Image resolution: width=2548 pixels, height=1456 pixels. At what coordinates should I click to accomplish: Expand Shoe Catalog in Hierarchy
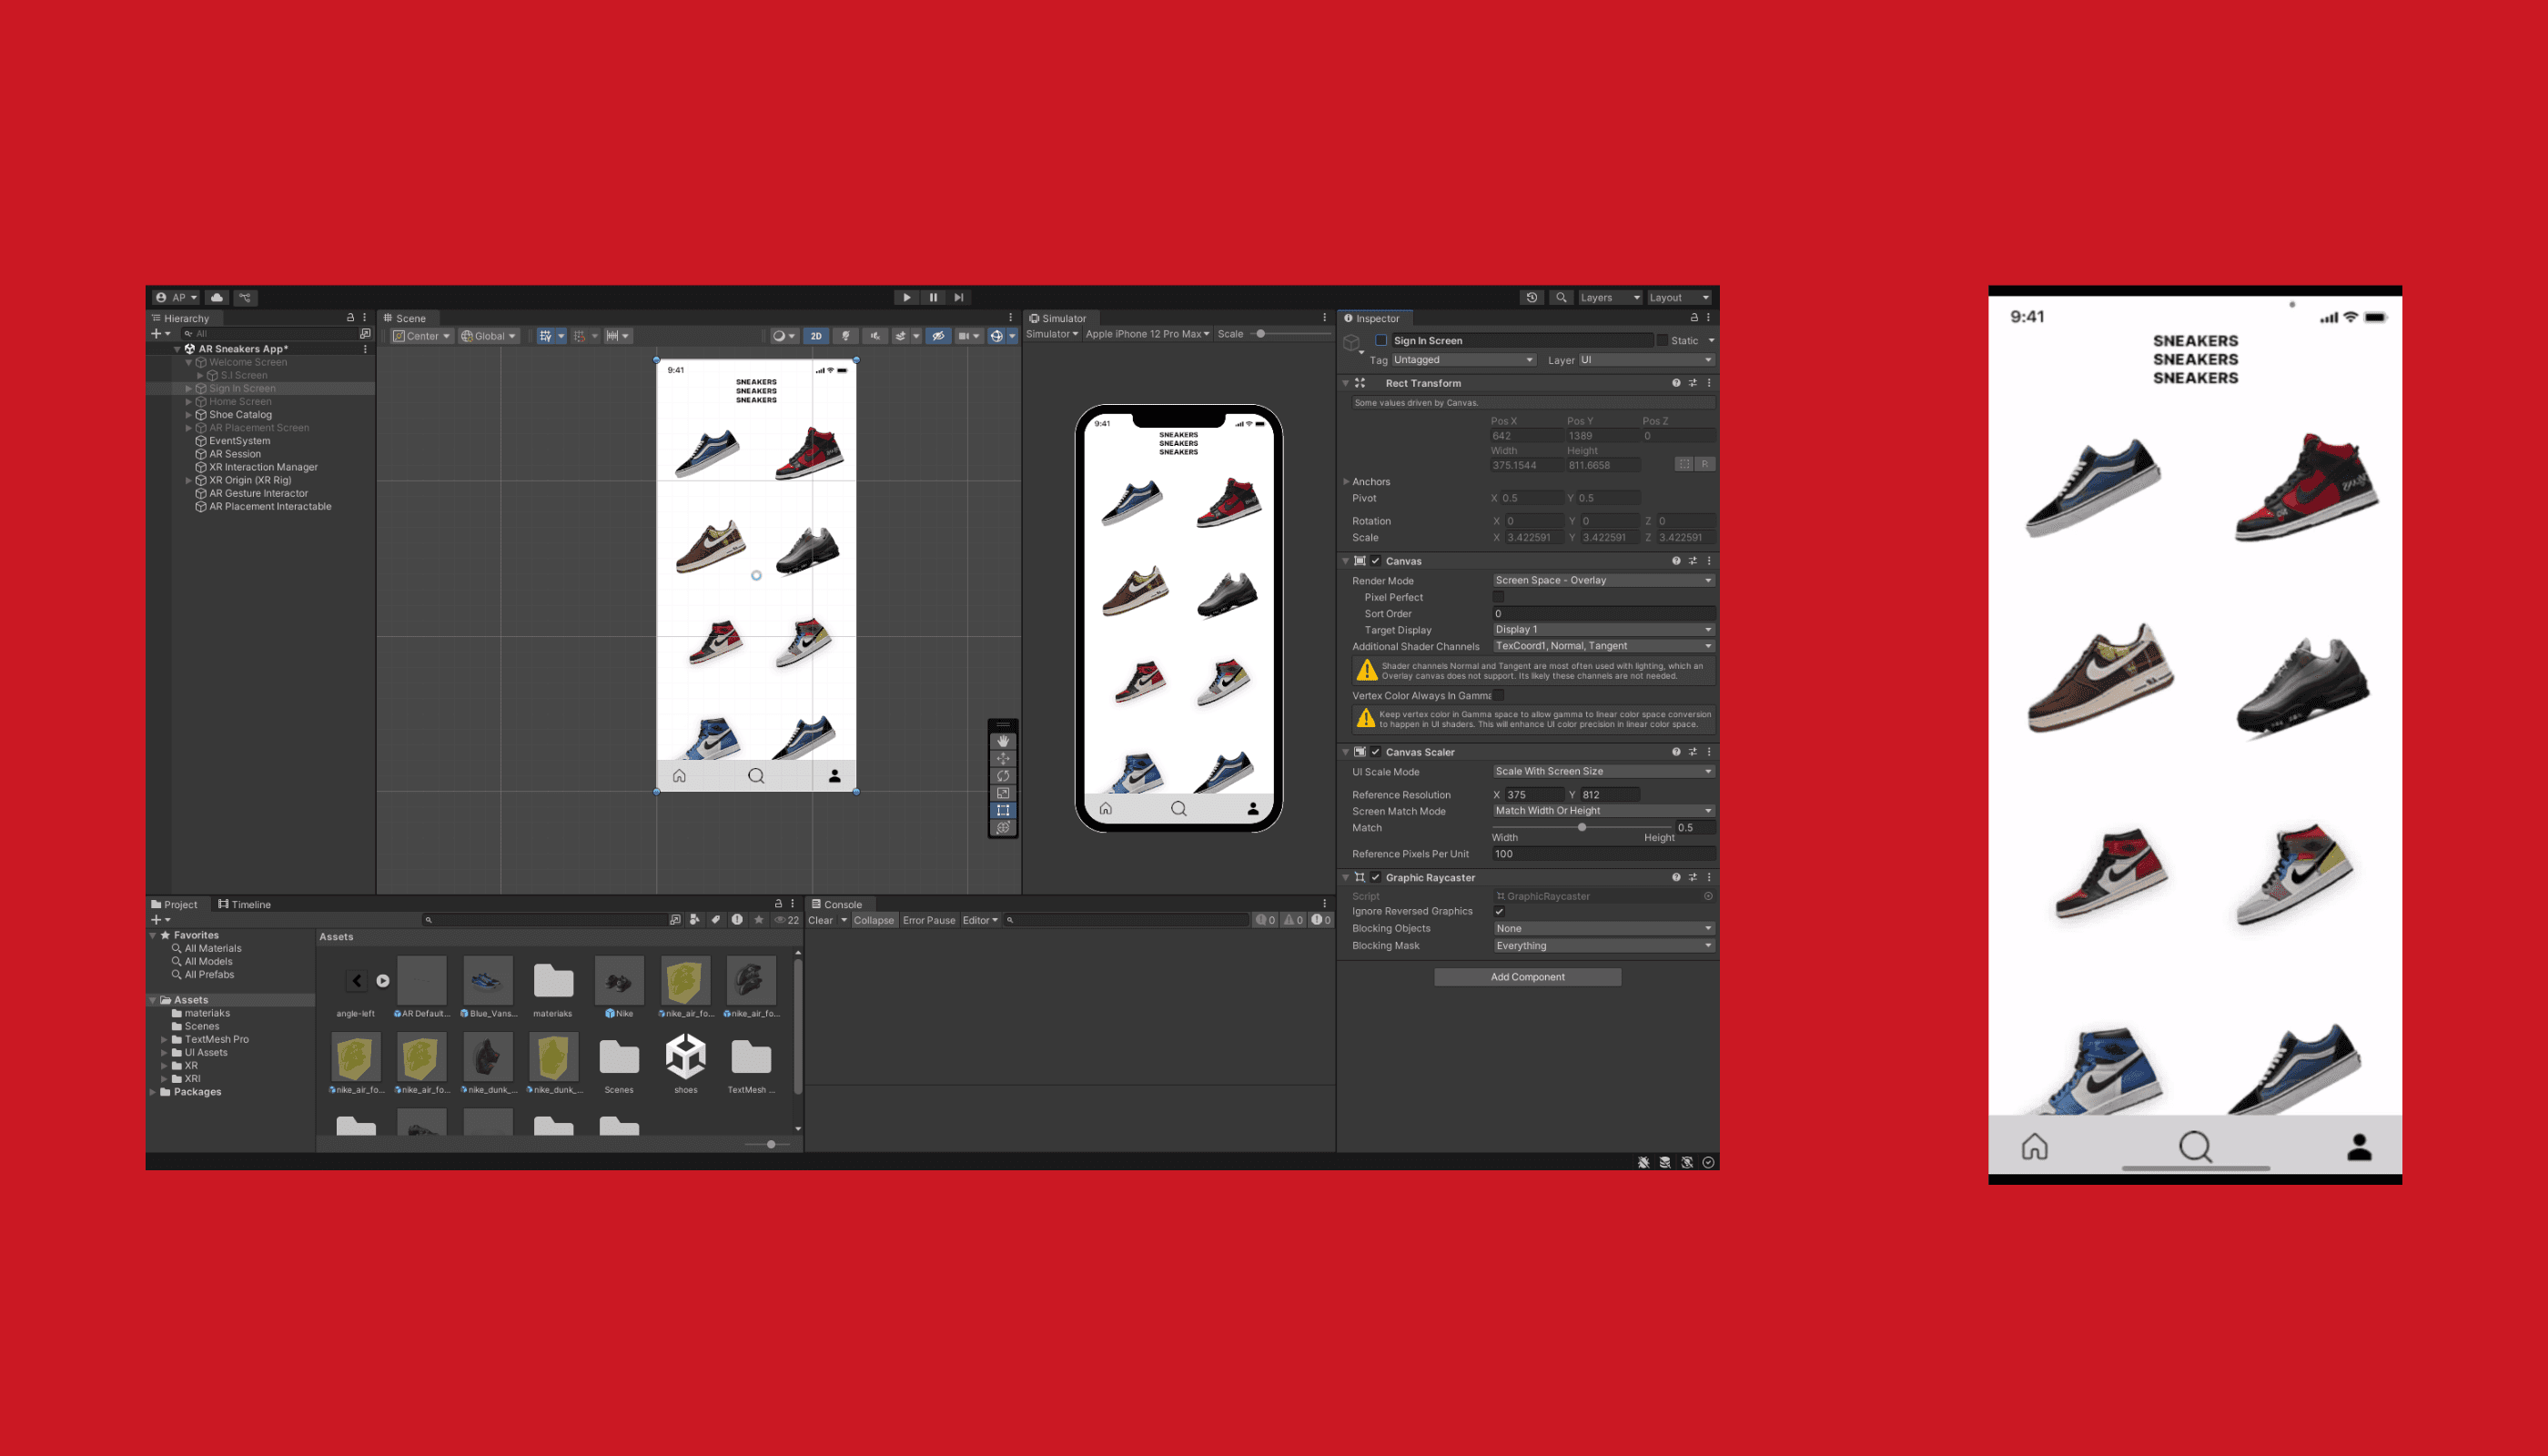tap(188, 415)
